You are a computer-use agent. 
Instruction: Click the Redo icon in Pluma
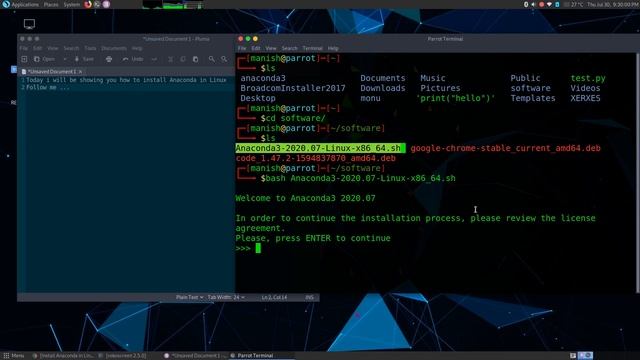point(154,59)
